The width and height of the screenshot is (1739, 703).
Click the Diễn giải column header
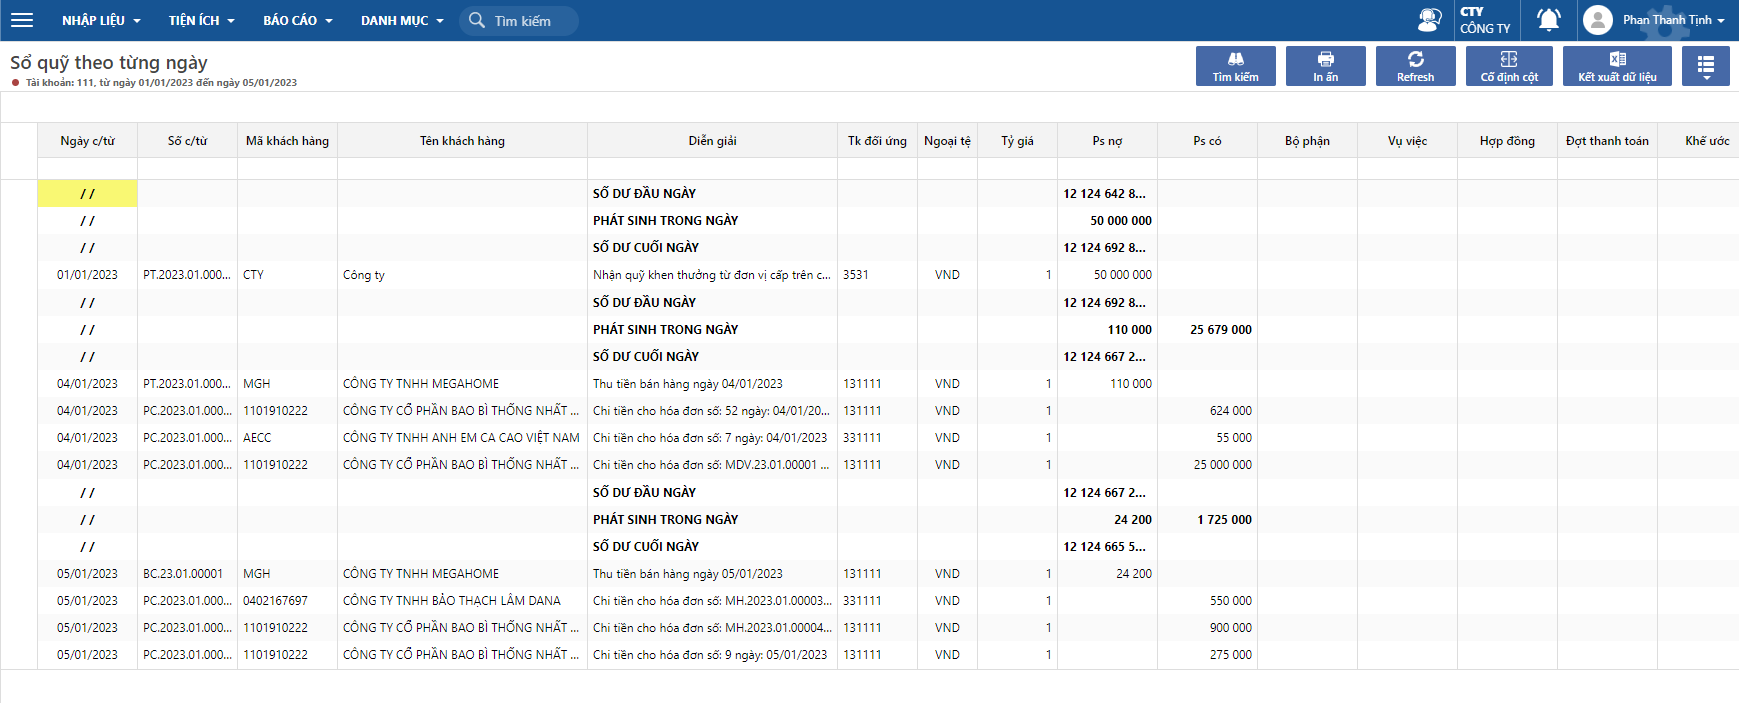point(712,141)
